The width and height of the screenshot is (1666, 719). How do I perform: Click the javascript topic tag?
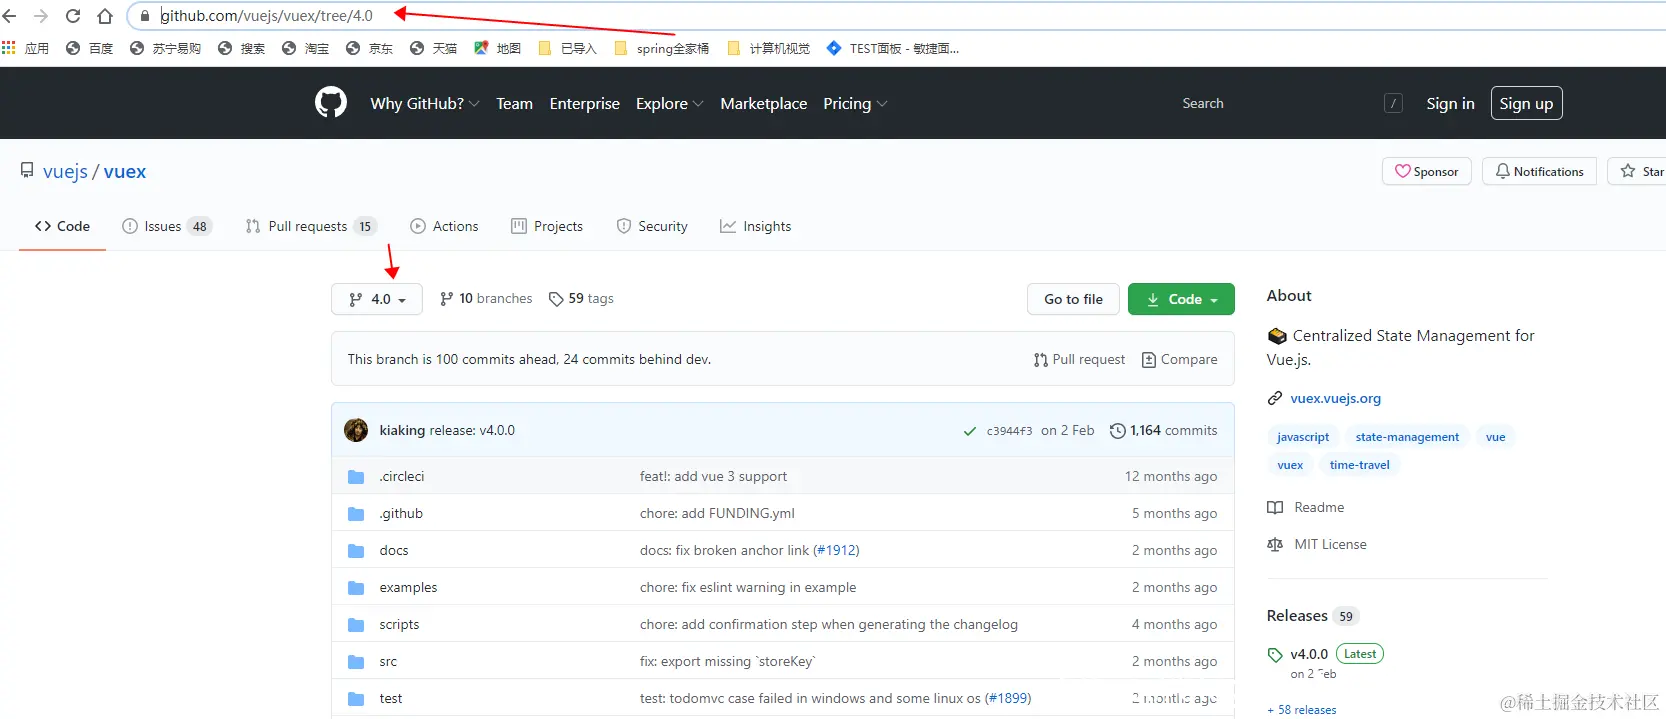(1303, 437)
